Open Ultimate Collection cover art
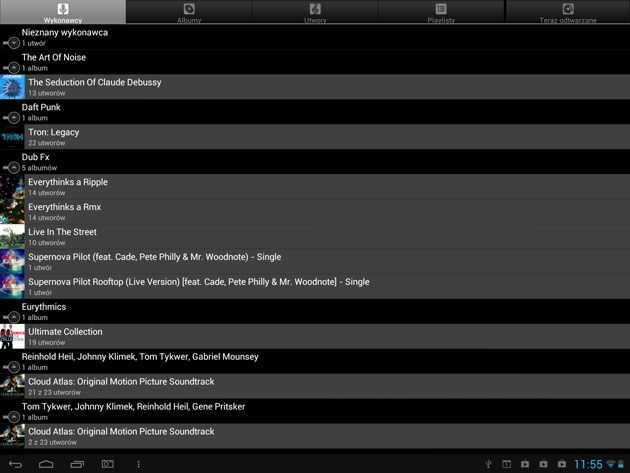Image resolution: width=630 pixels, height=473 pixels. click(x=12, y=336)
